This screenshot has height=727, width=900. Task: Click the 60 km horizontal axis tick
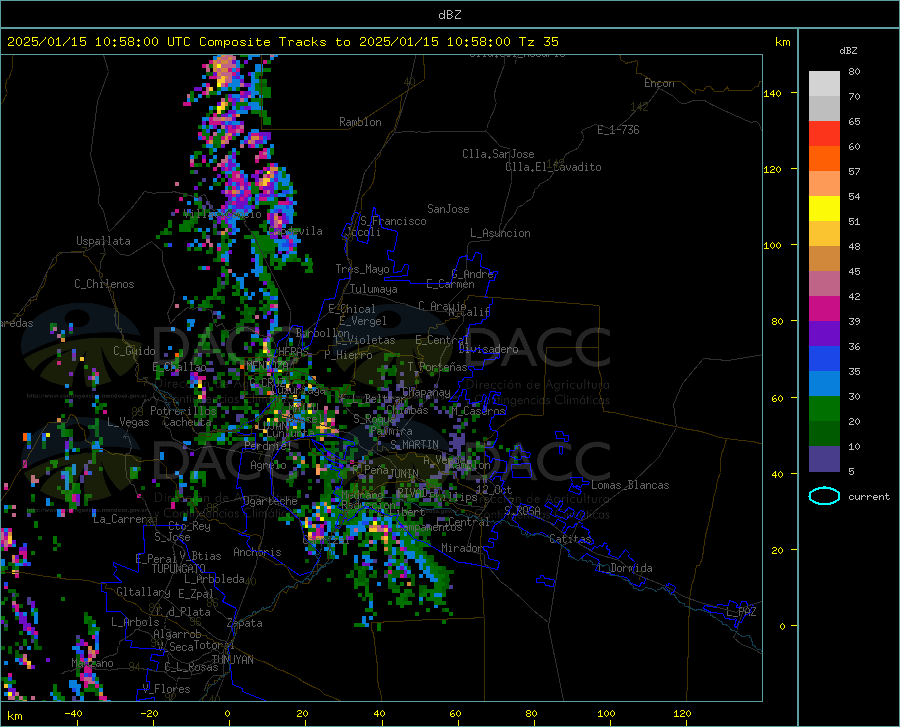point(455,713)
